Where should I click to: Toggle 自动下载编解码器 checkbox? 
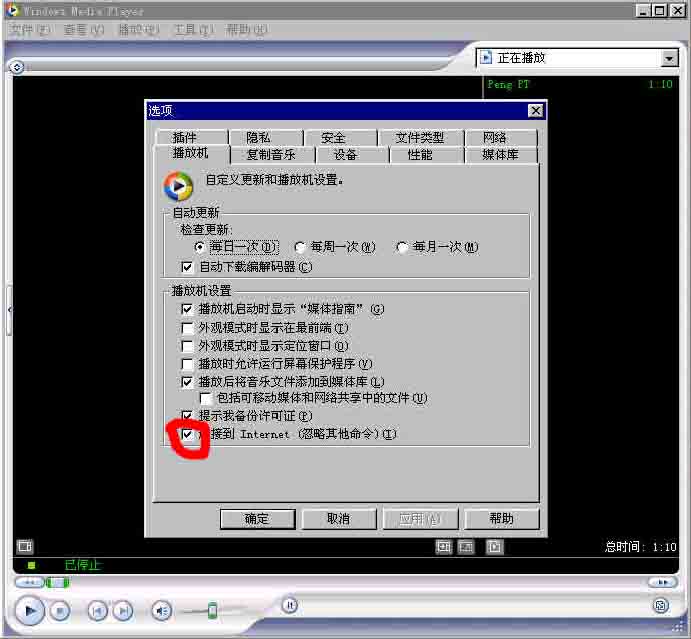(187, 267)
